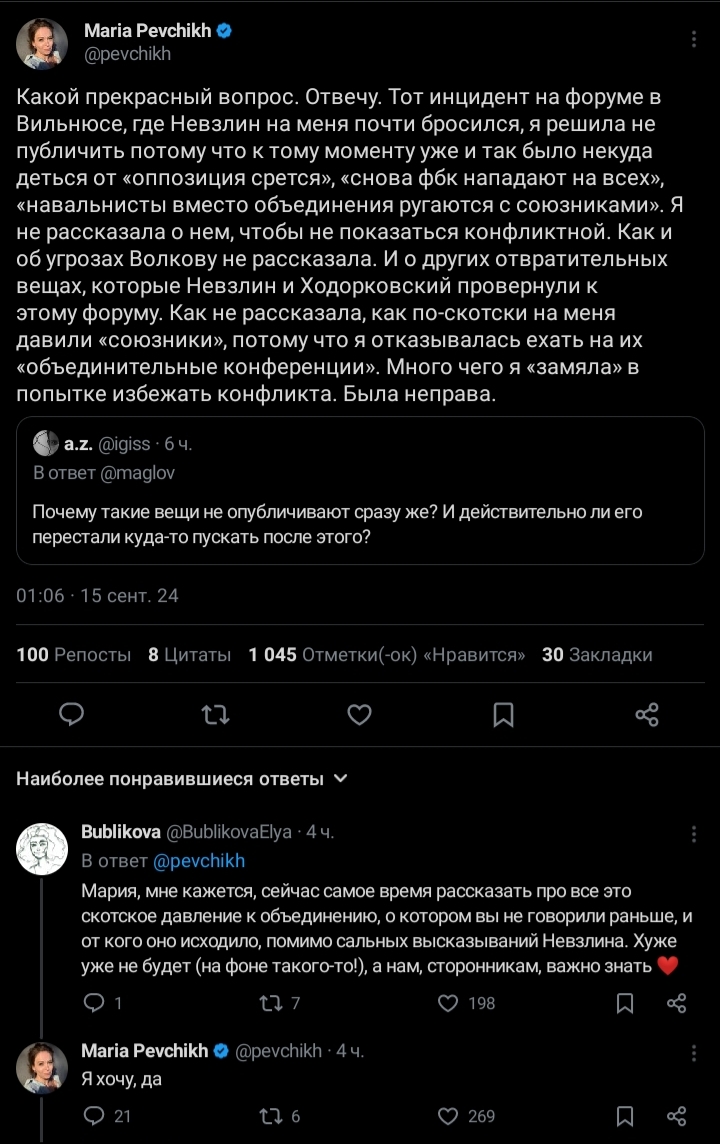Open more options for main tweet
This screenshot has height=1144, width=720.
695,40
